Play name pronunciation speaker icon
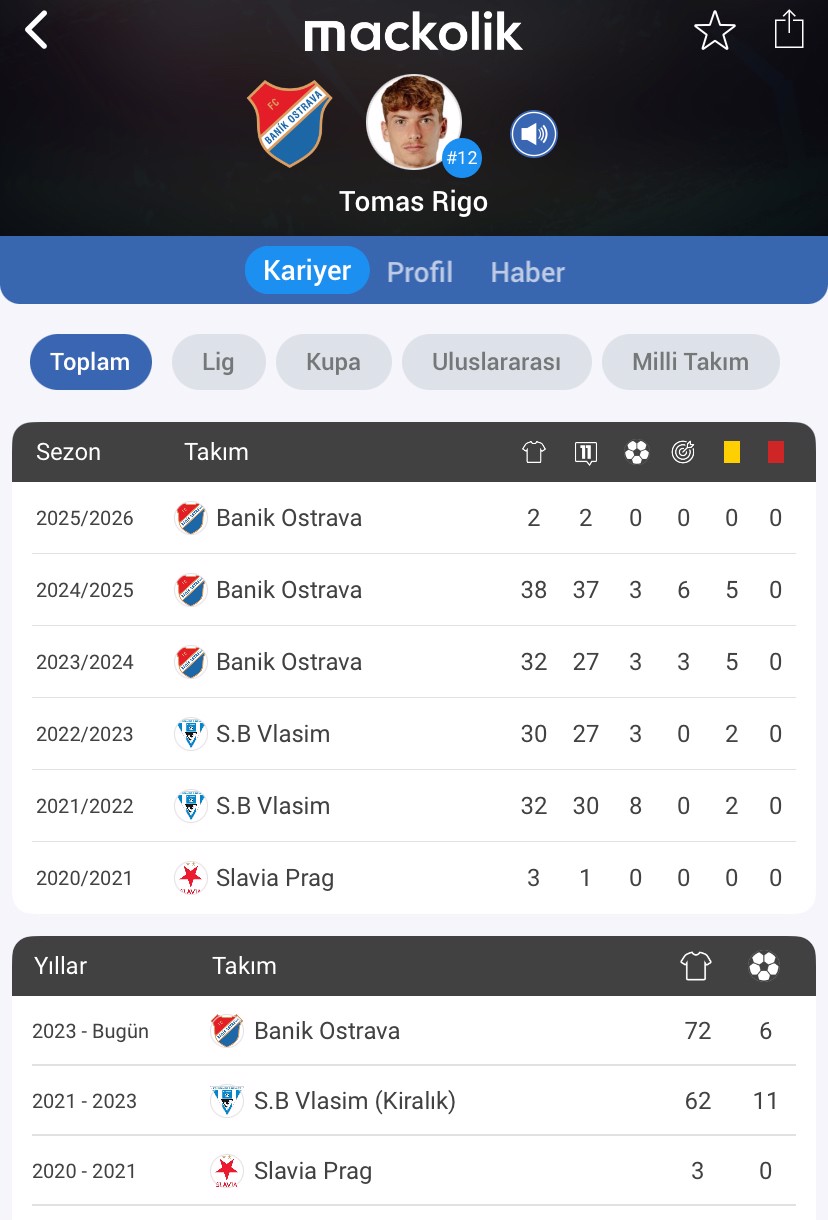This screenshot has width=828, height=1220. (534, 134)
